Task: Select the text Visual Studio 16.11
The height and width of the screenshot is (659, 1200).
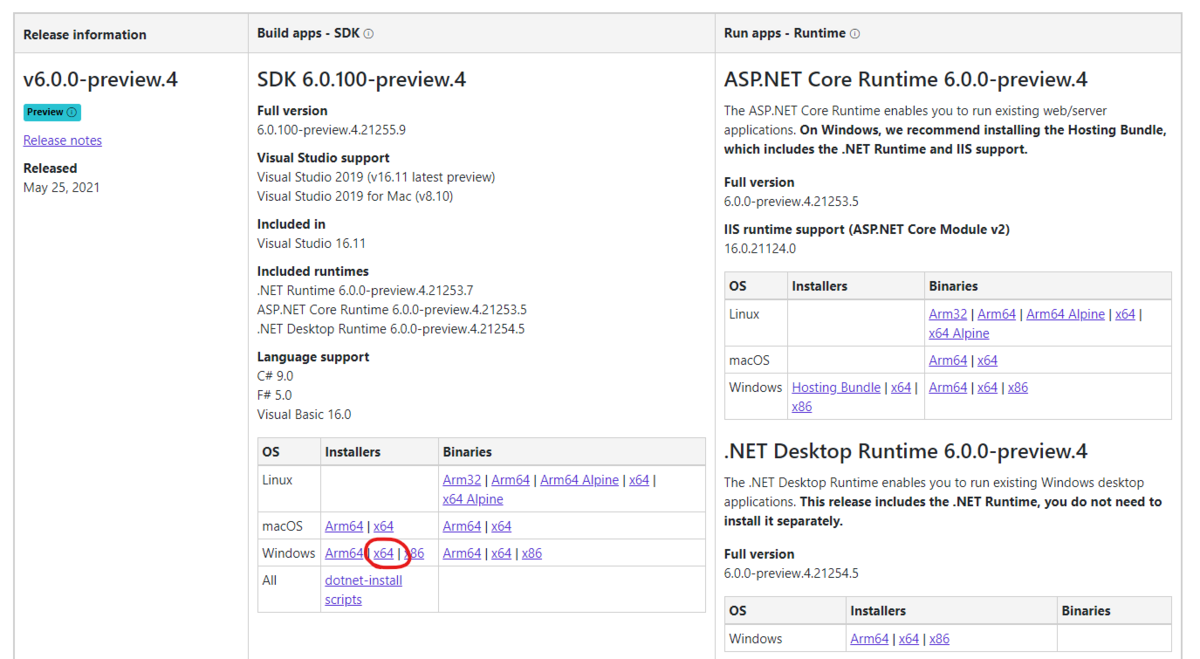Action: (x=311, y=243)
